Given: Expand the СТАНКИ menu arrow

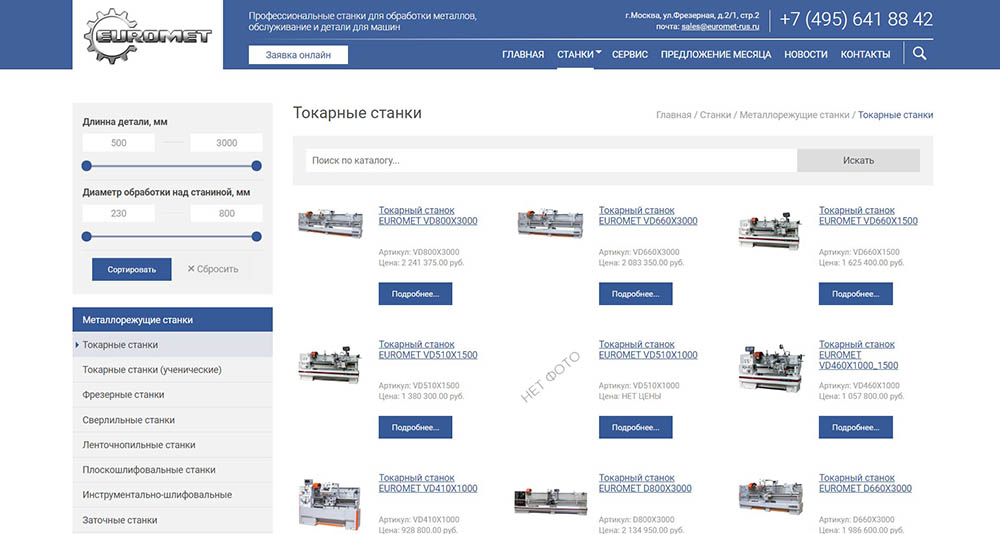Looking at the screenshot, I should 598,53.
